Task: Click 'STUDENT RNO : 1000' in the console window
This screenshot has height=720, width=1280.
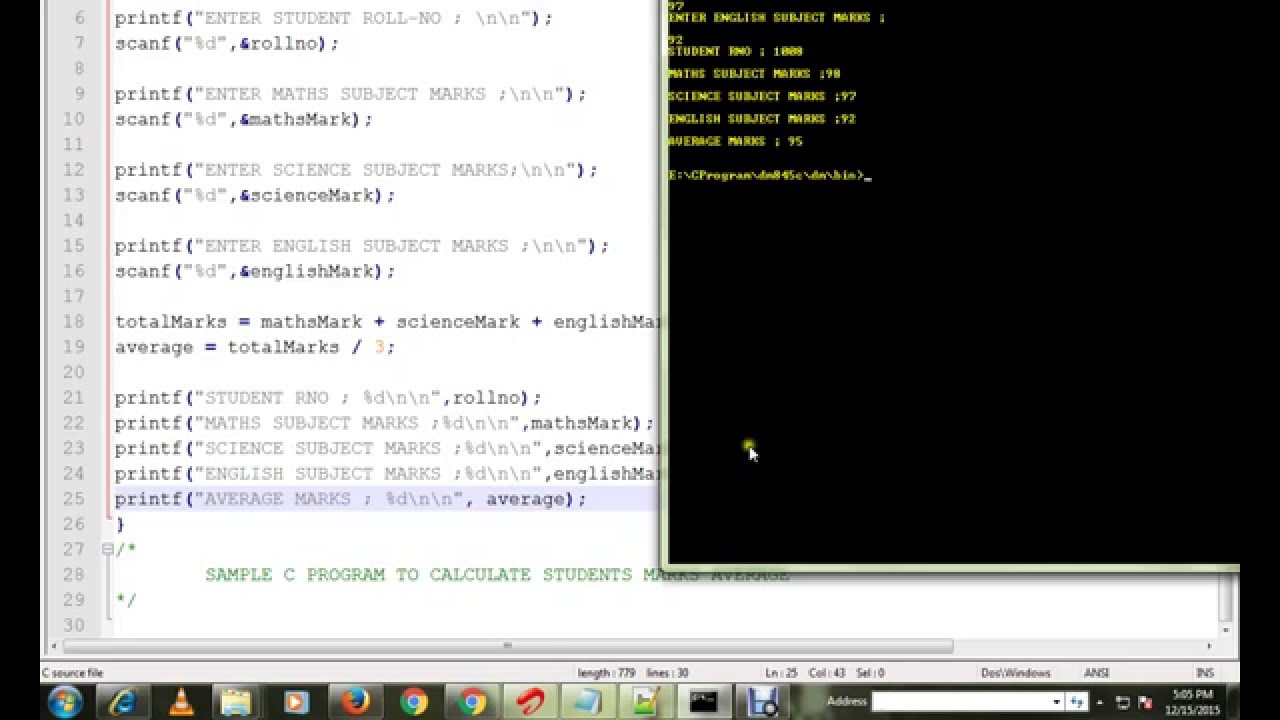Action: 735,51
